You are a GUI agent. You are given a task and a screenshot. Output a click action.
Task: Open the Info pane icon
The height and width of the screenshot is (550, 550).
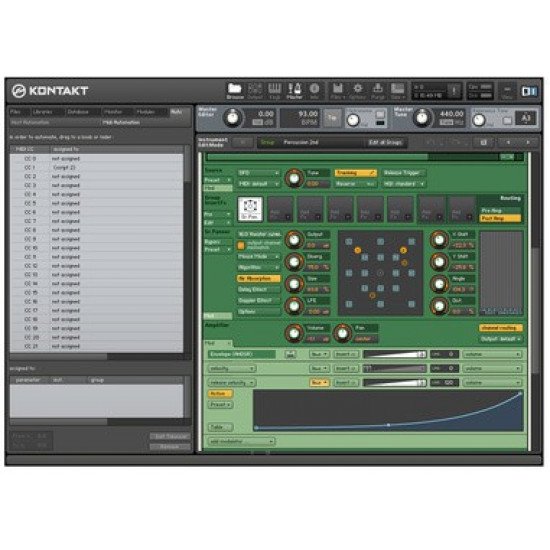coord(314,91)
